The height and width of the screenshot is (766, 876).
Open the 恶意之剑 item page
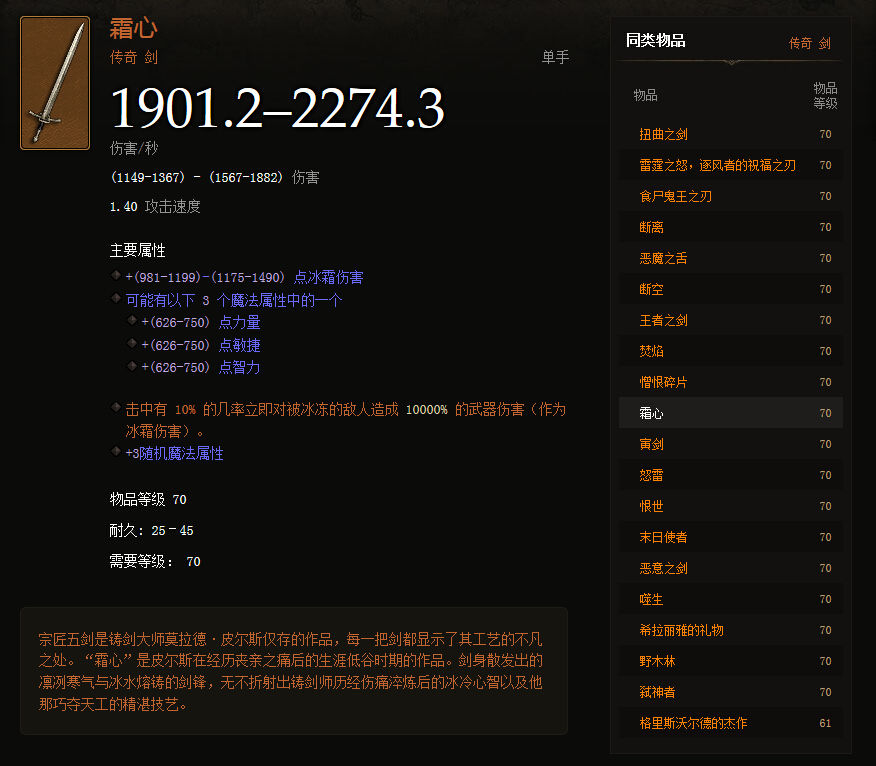pos(663,568)
